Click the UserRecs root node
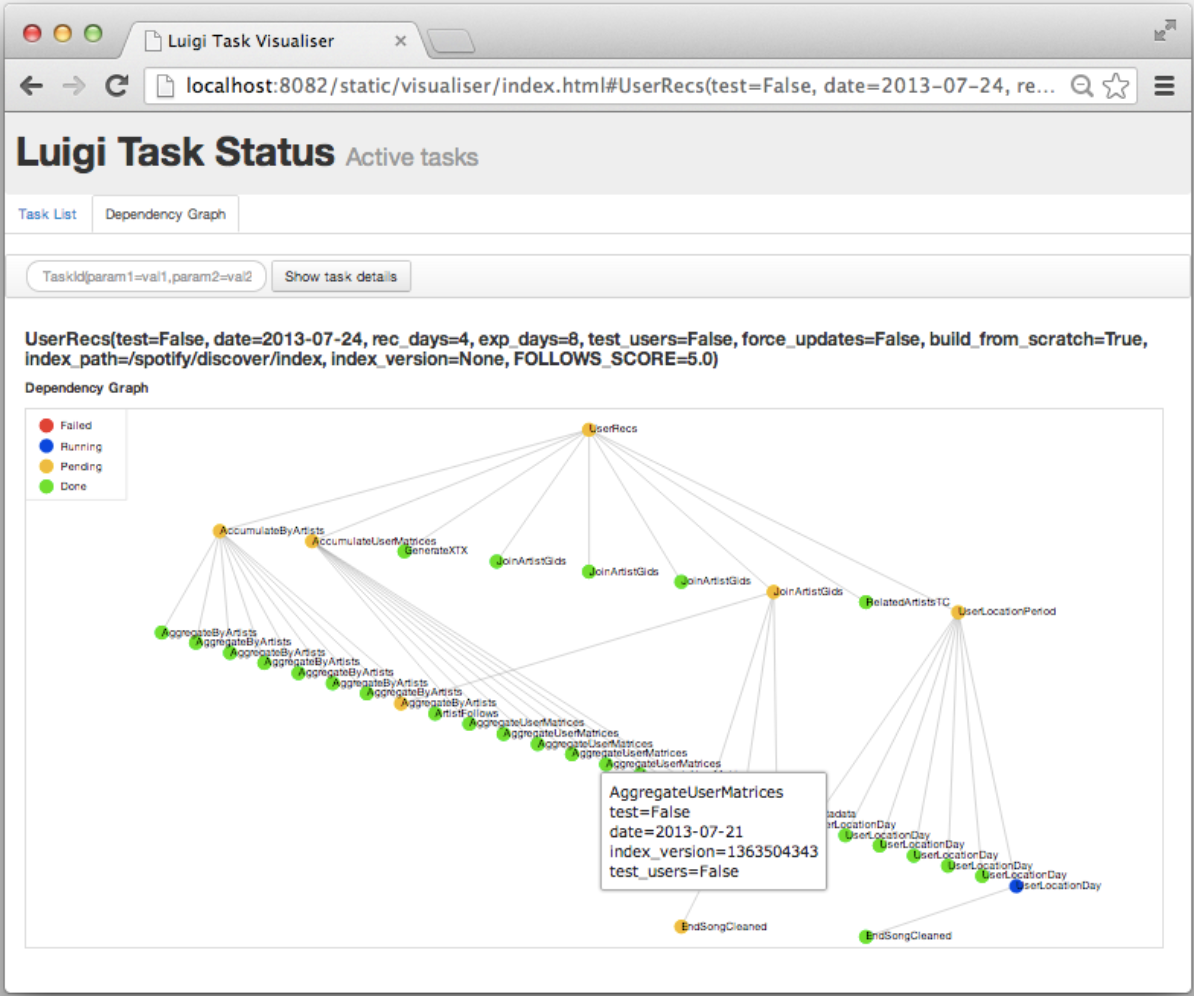The height and width of the screenshot is (996, 1194). (589, 429)
